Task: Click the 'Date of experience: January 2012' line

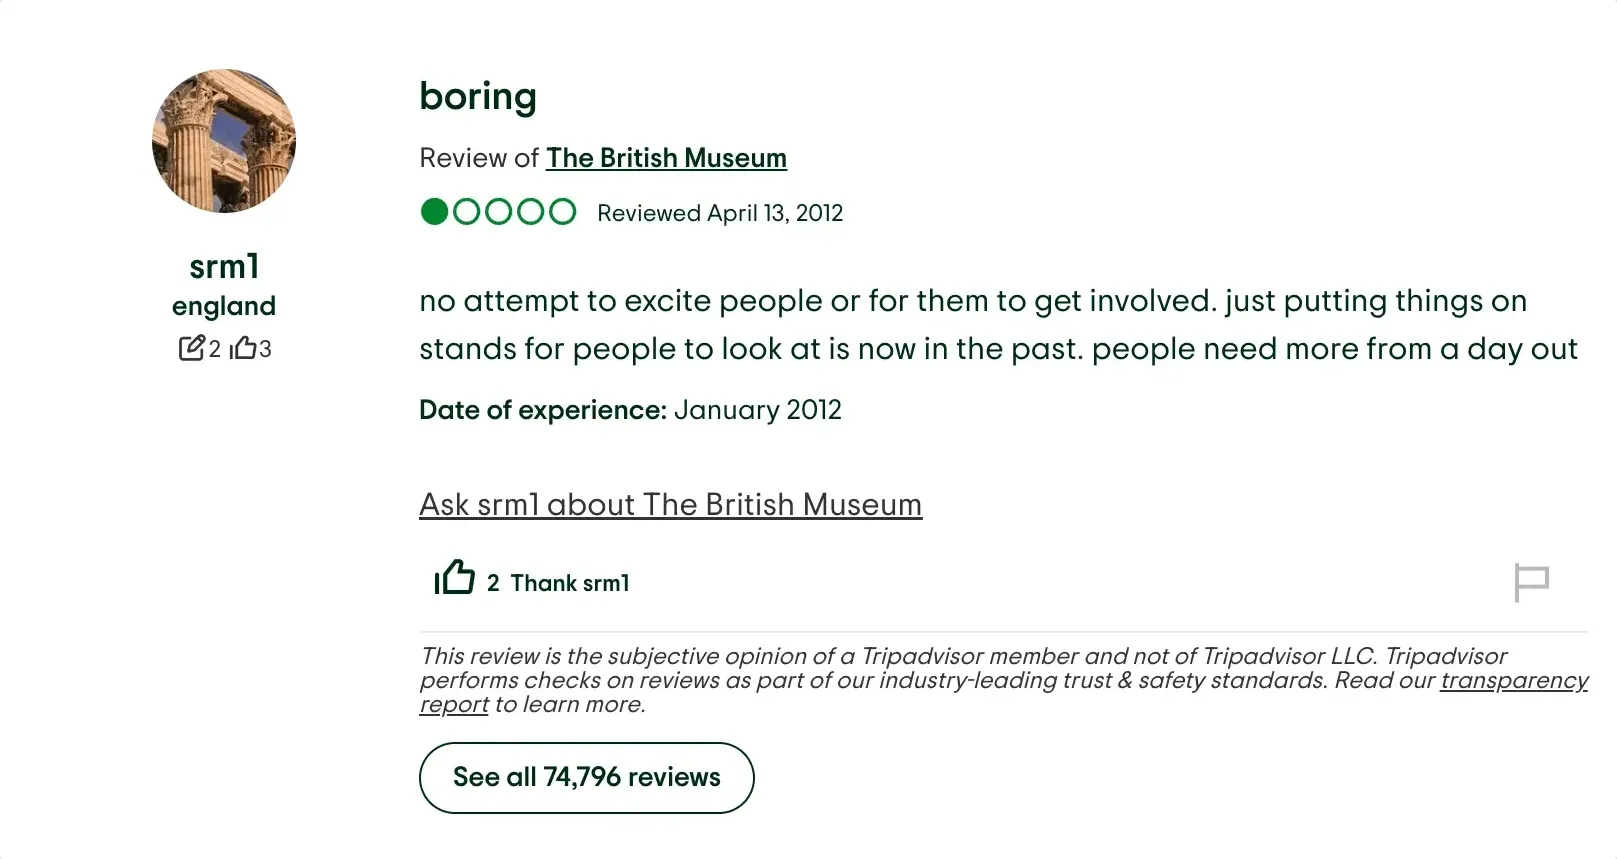Action: click(630, 410)
